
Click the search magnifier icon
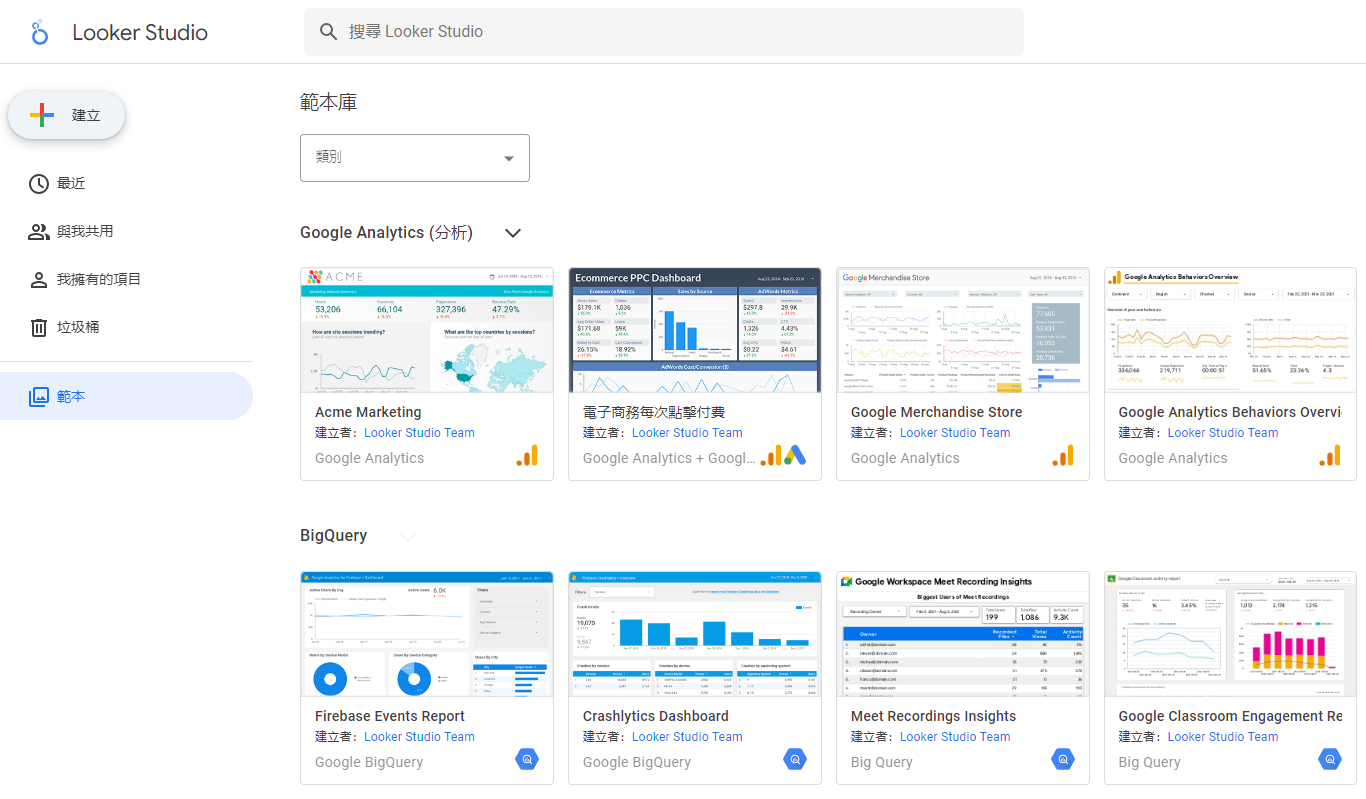click(x=328, y=32)
